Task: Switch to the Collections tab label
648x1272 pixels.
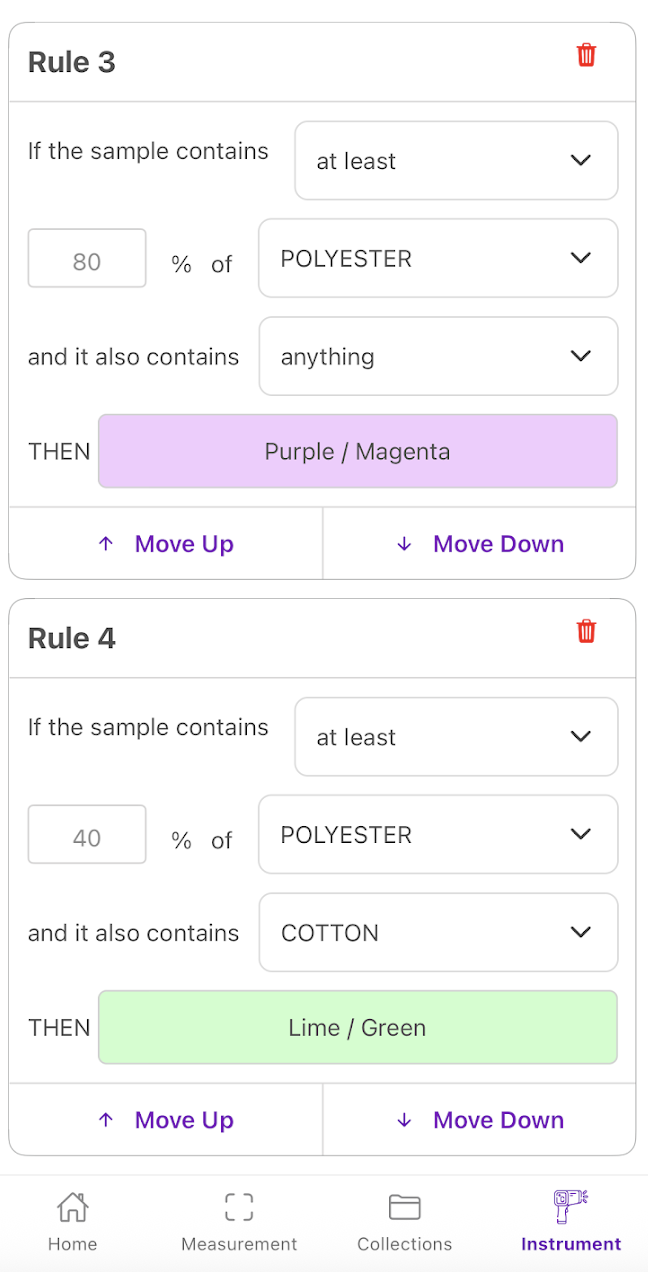Action: (404, 1244)
